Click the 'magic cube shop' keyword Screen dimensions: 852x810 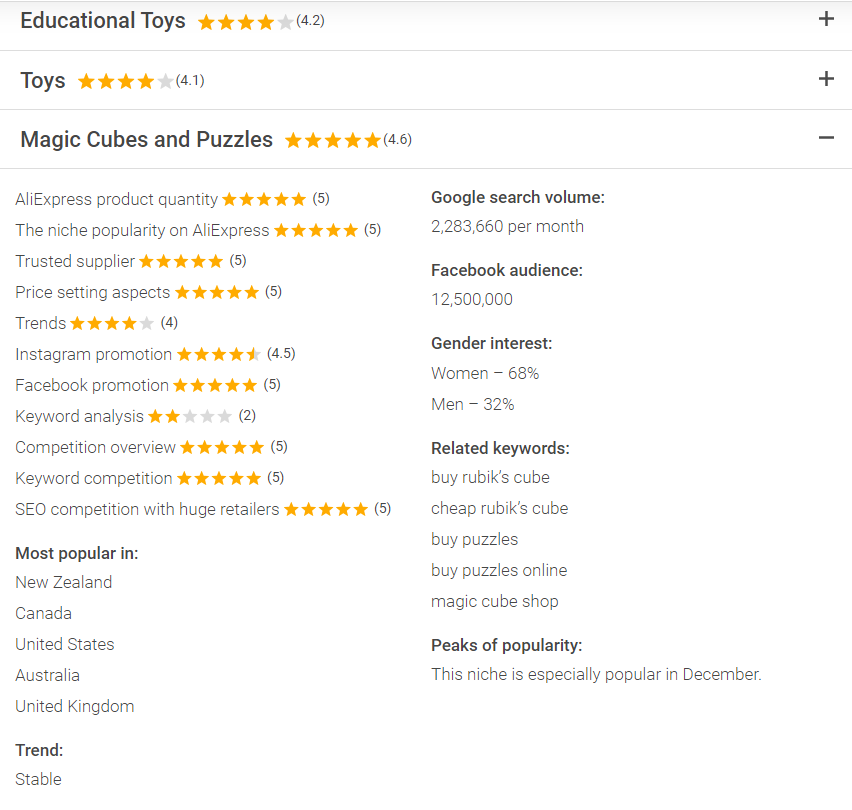pyautogui.click(x=494, y=601)
